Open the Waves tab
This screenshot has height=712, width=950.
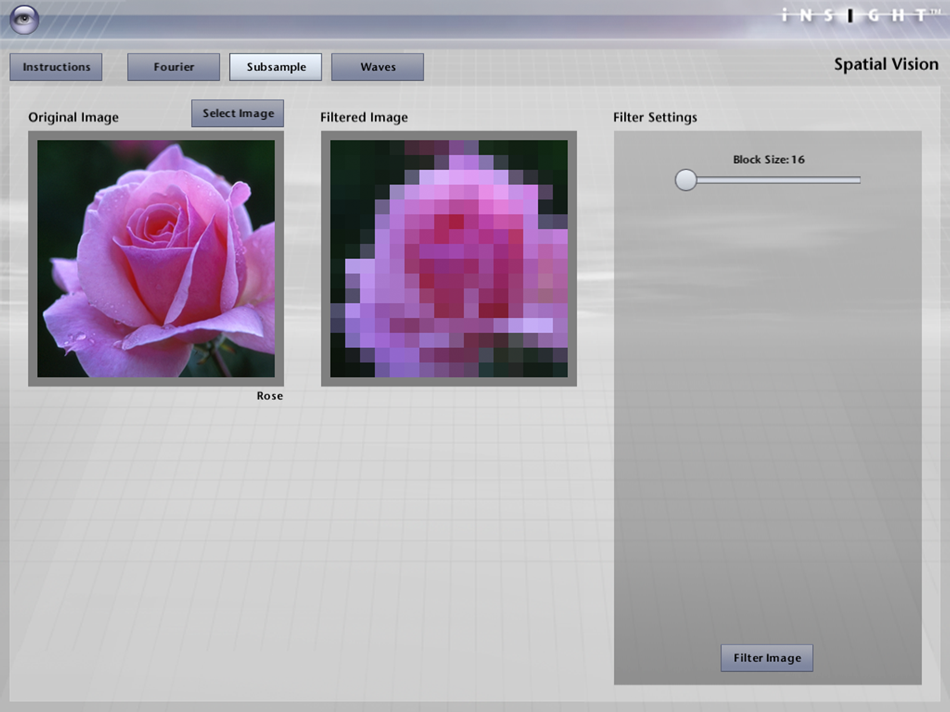coord(377,67)
